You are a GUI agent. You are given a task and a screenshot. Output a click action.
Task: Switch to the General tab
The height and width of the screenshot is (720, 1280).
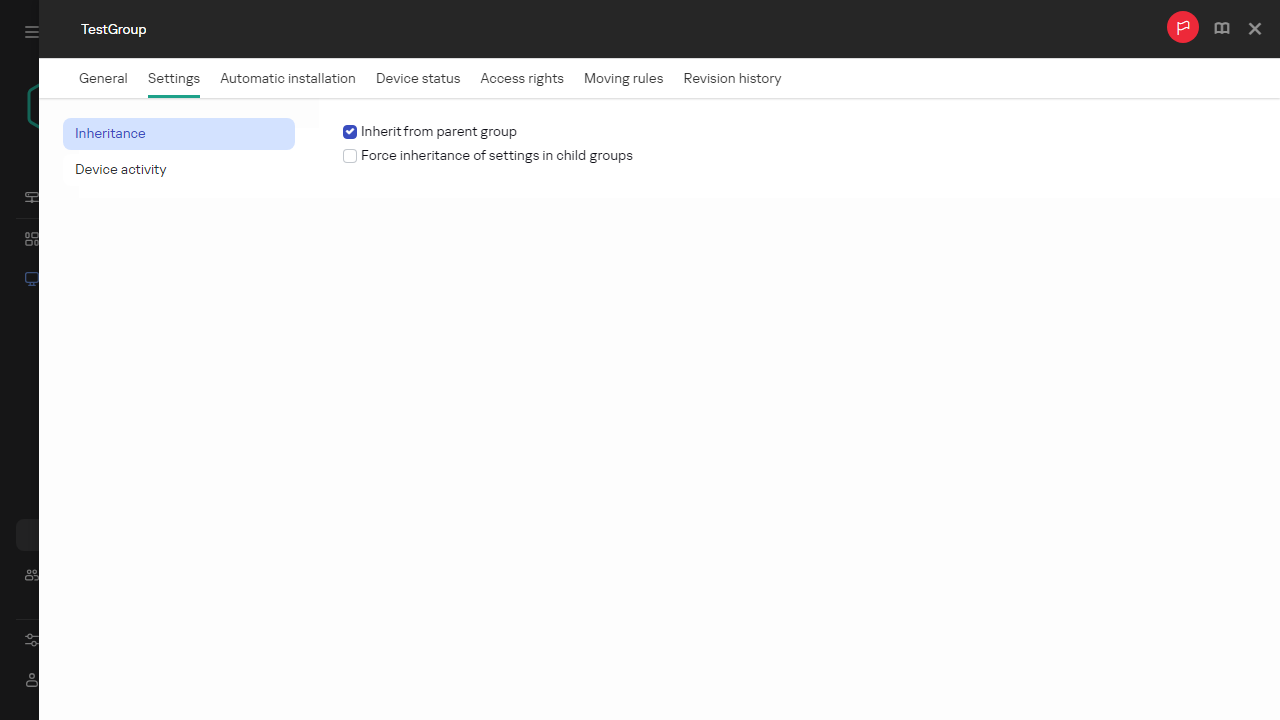coord(103,78)
